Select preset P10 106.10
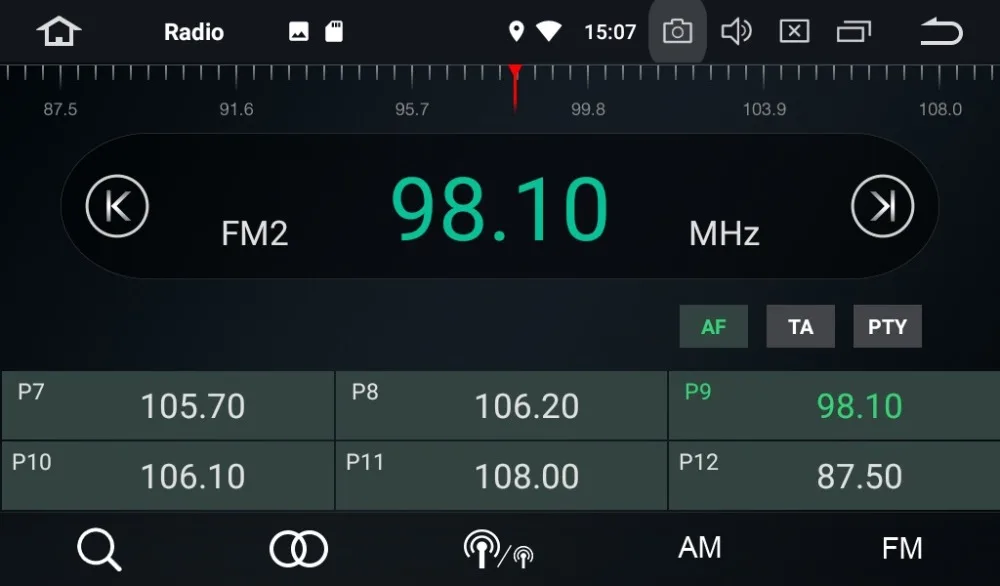The width and height of the screenshot is (1000, 586). click(x=168, y=476)
